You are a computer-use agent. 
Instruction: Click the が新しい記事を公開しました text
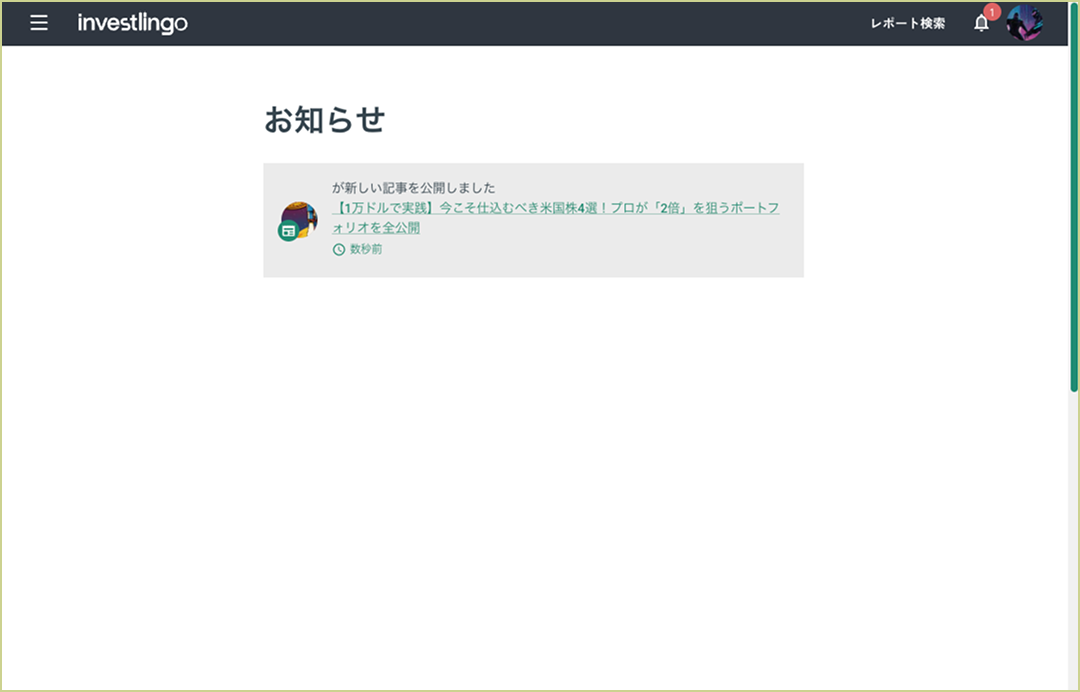[412, 186]
